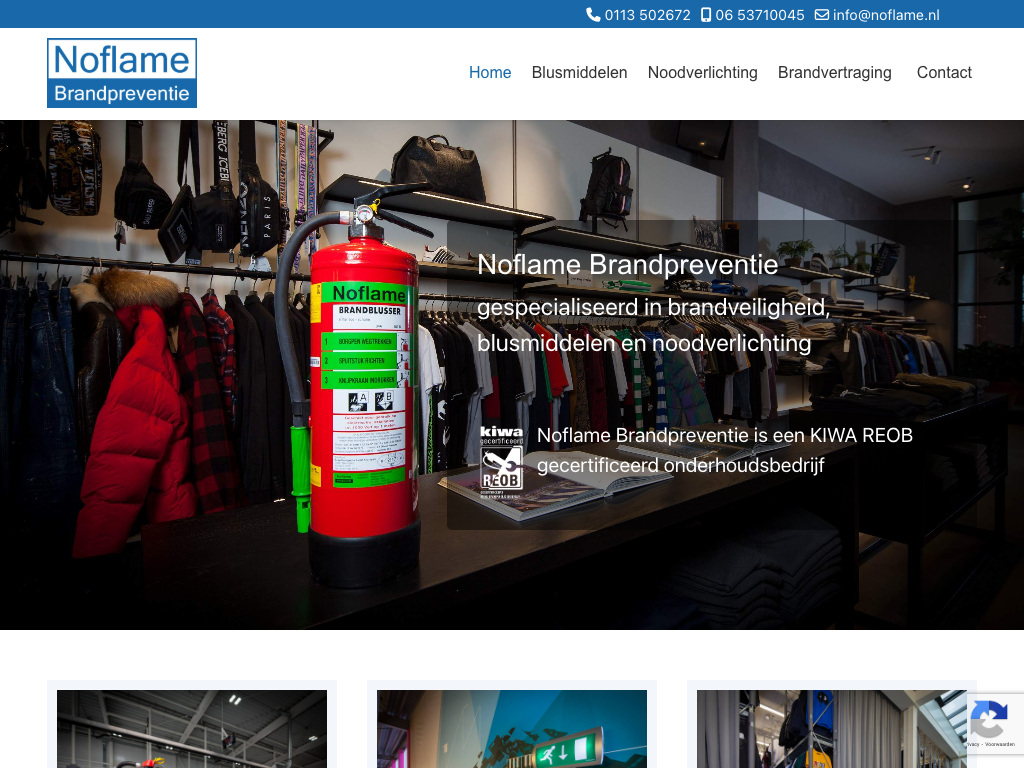Screen dimensions: 1024x768
Task: Open the Blusmiddelen menu item
Action: point(579,73)
